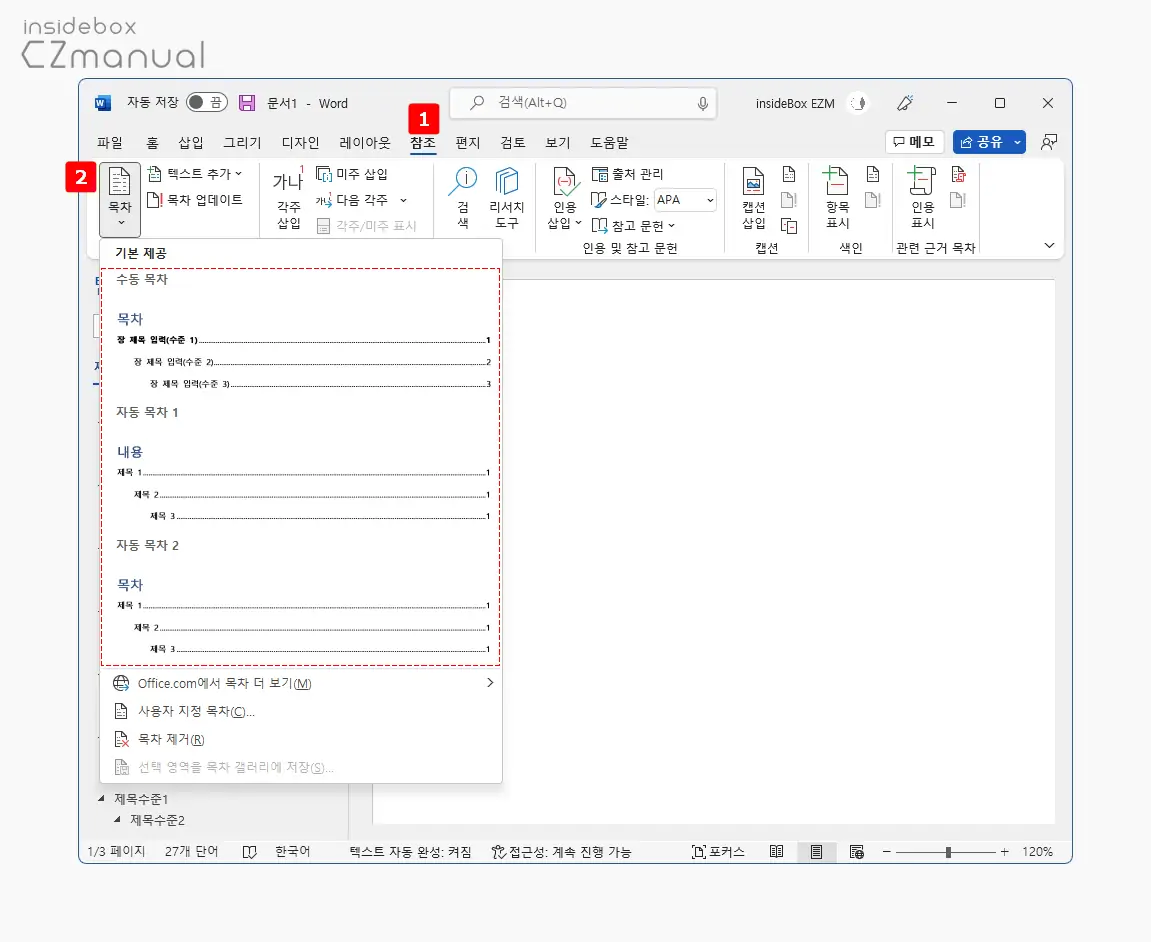The image size is (1151, 942).
Task: Switch to the 삽입 ribbon tab
Action: (191, 142)
